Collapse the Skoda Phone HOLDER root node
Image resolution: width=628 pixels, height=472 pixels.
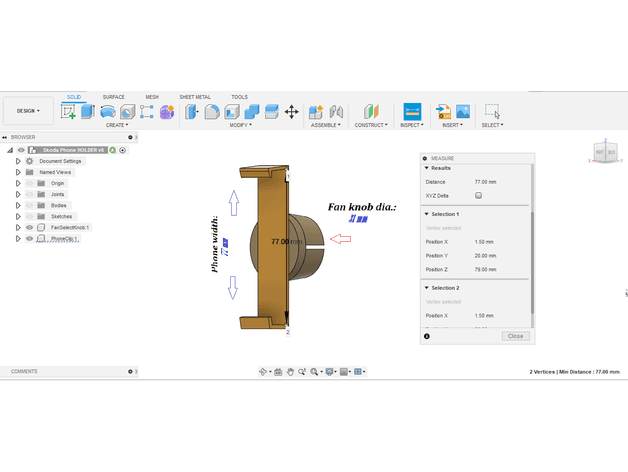click(x=10, y=150)
